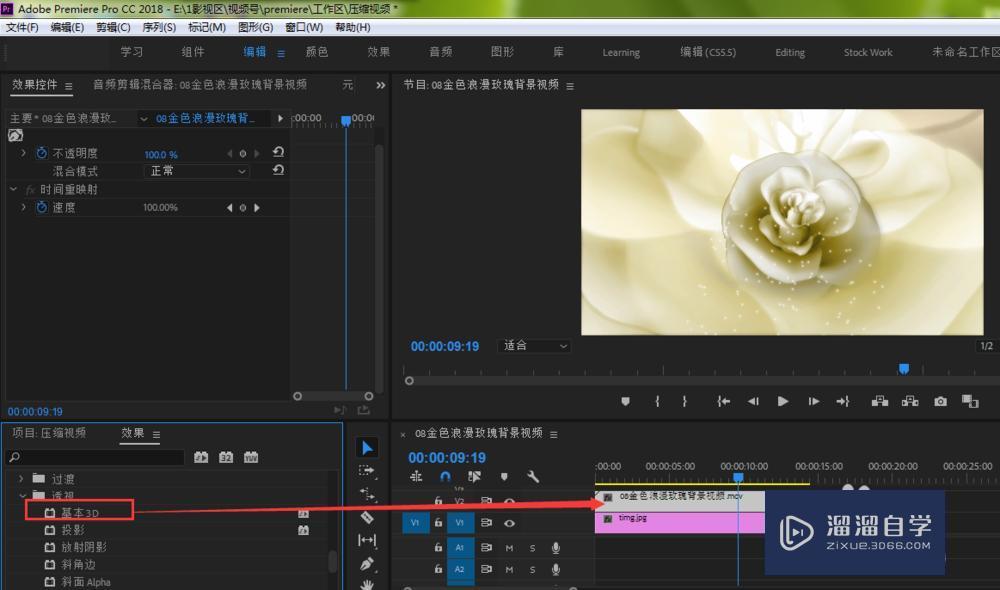Click the nest sequences insert icon in timeline
The image size is (1000, 590).
(416, 476)
